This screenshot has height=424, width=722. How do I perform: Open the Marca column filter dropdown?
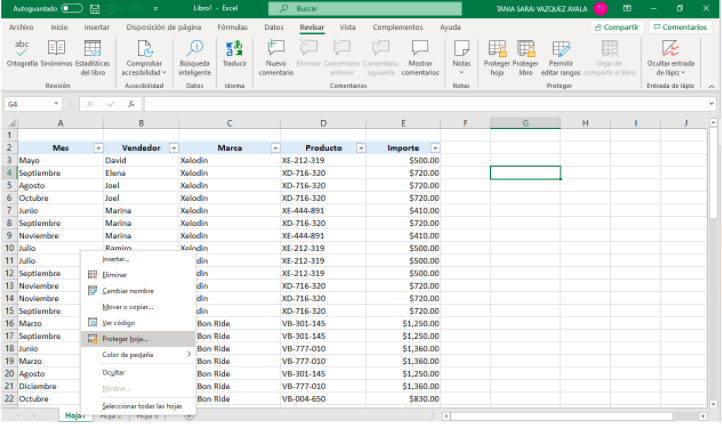(275, 148)
